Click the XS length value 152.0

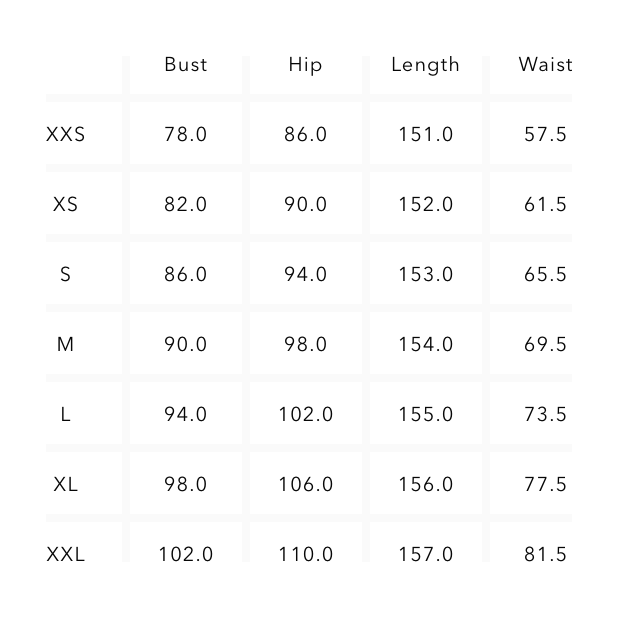[425, 204]
